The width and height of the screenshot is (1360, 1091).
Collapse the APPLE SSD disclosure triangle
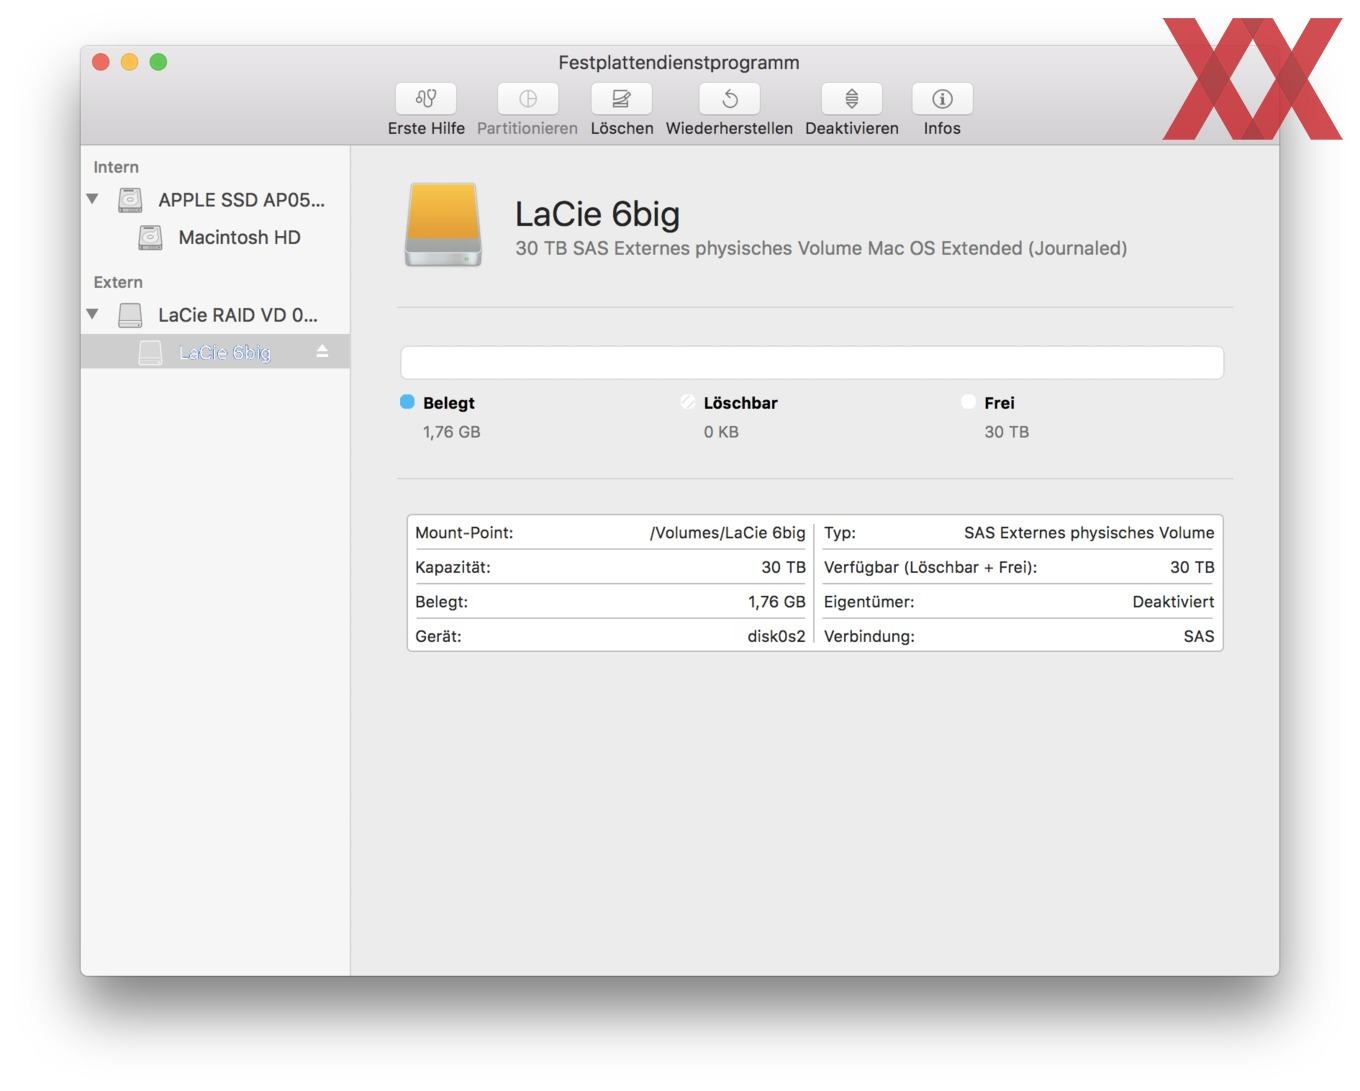pos(93,199)
